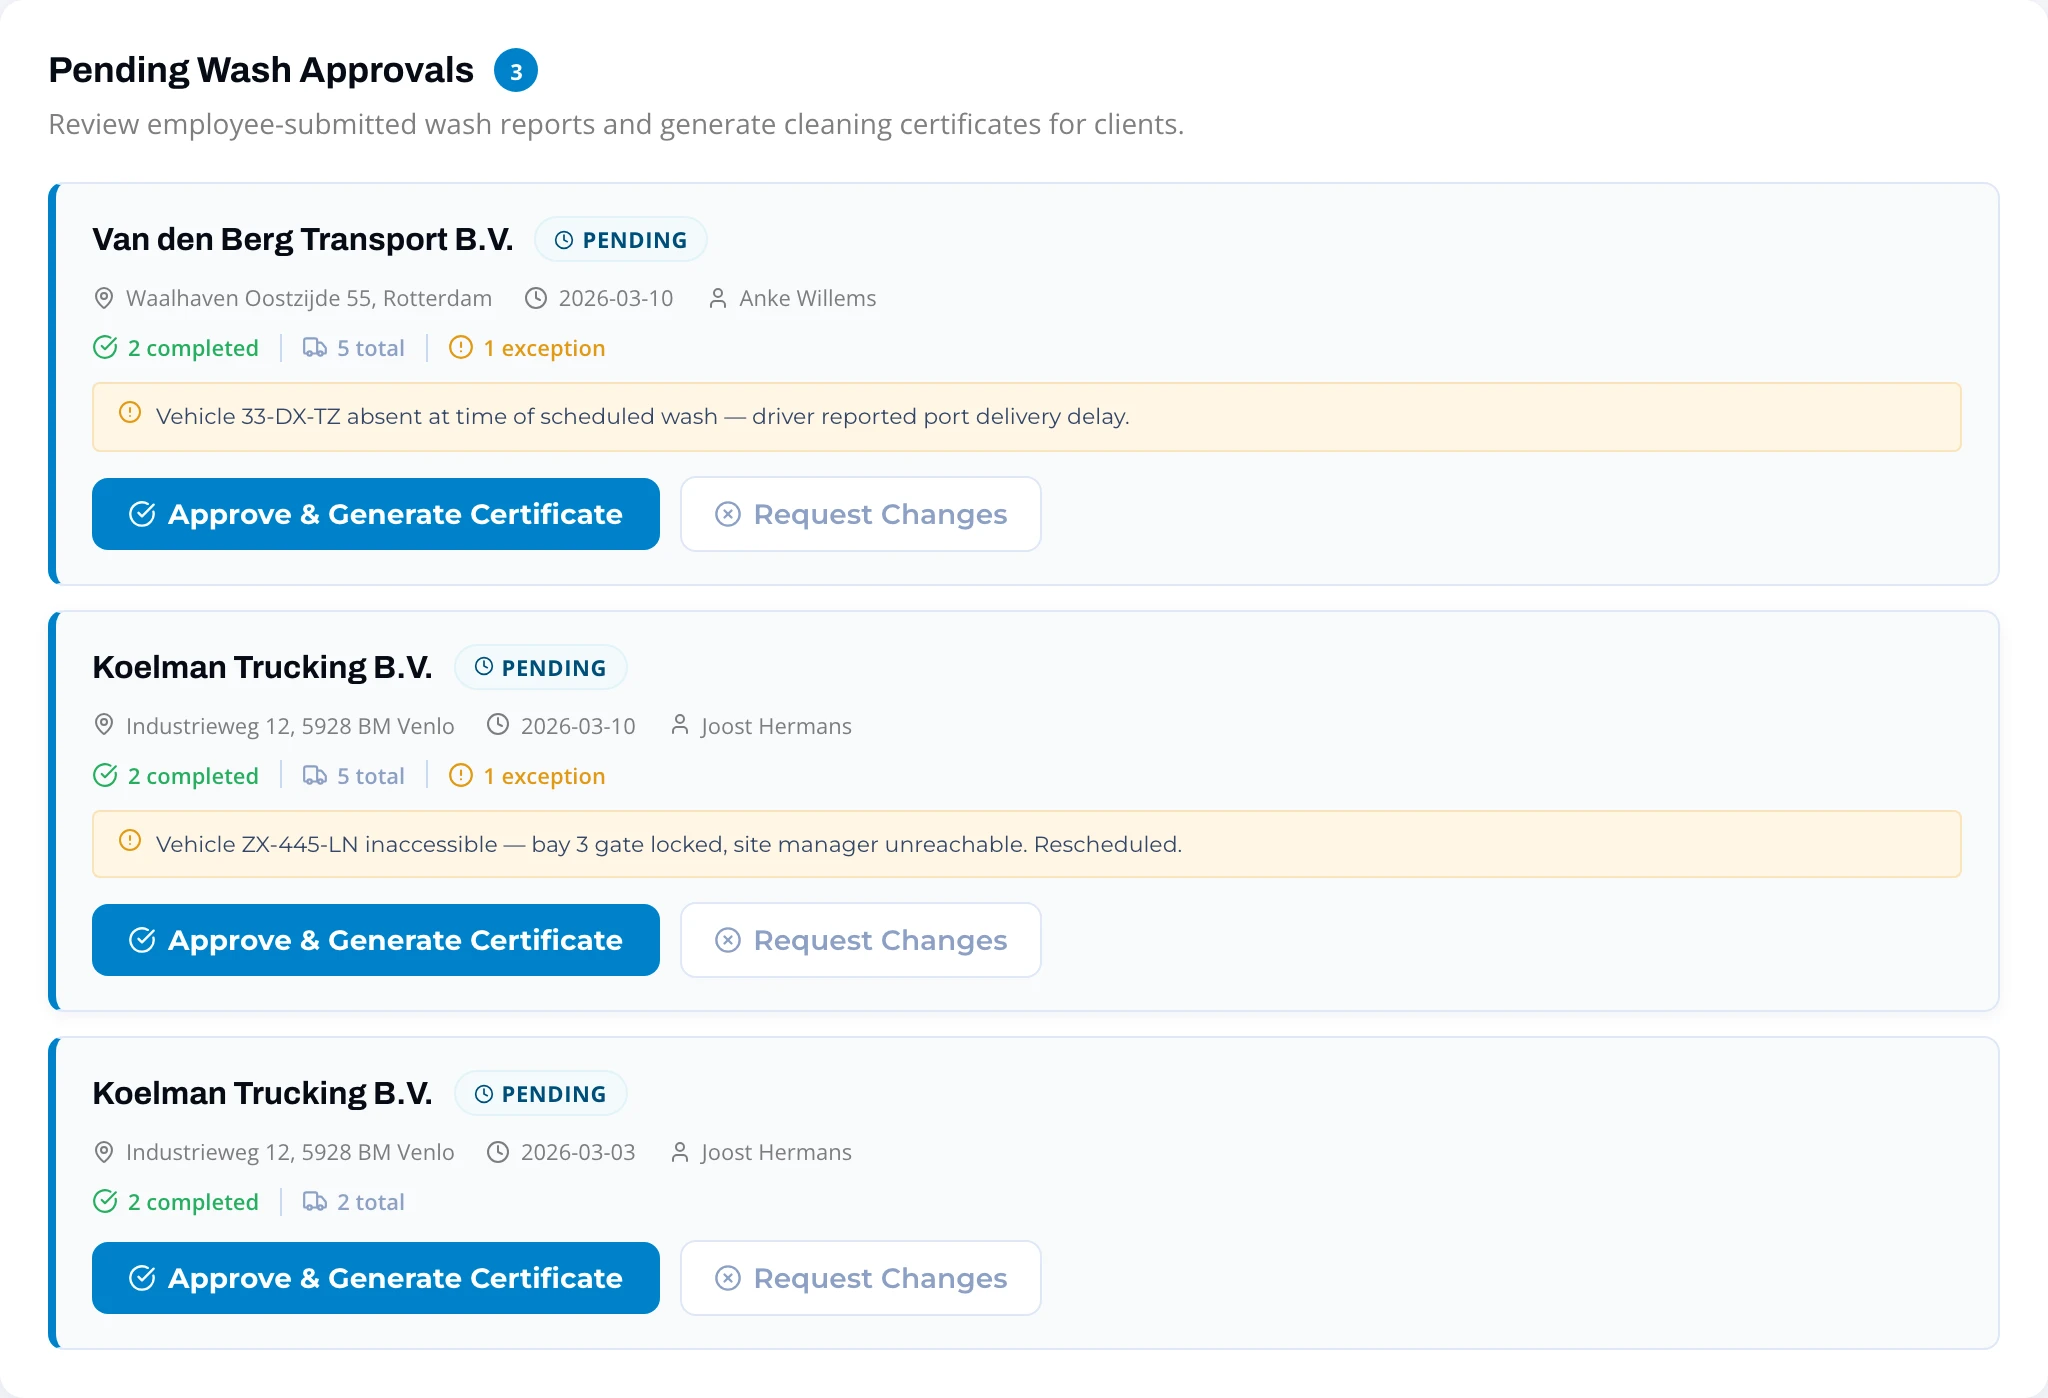Request changes for Koelman Trucking 2026-03-10 report
2048x1398 pixels.
tap(860, 940)
